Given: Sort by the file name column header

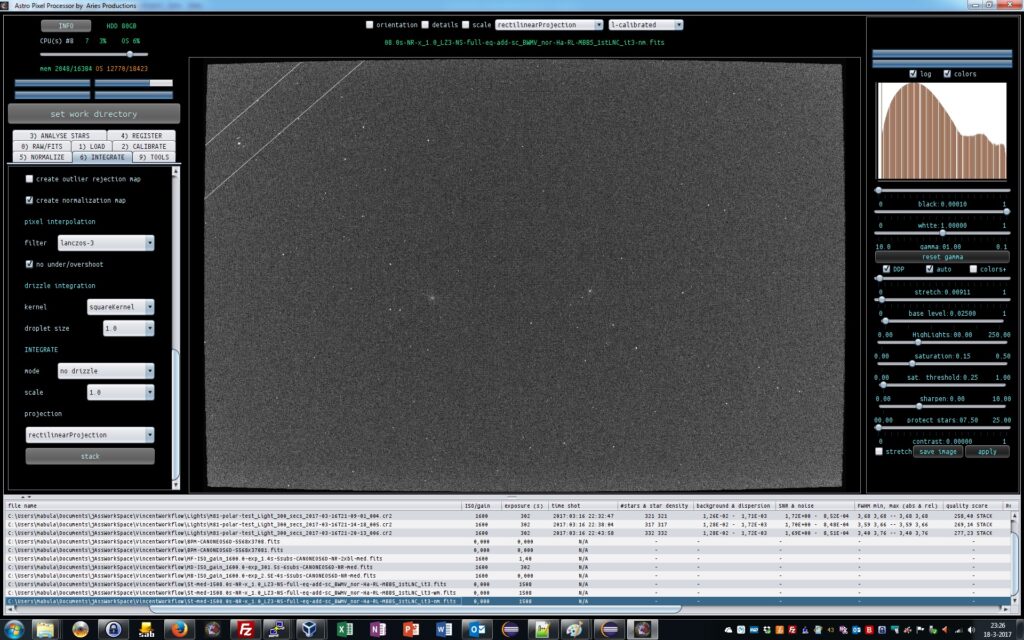Looking at the screenshot, I should click(x=233, y=505).
